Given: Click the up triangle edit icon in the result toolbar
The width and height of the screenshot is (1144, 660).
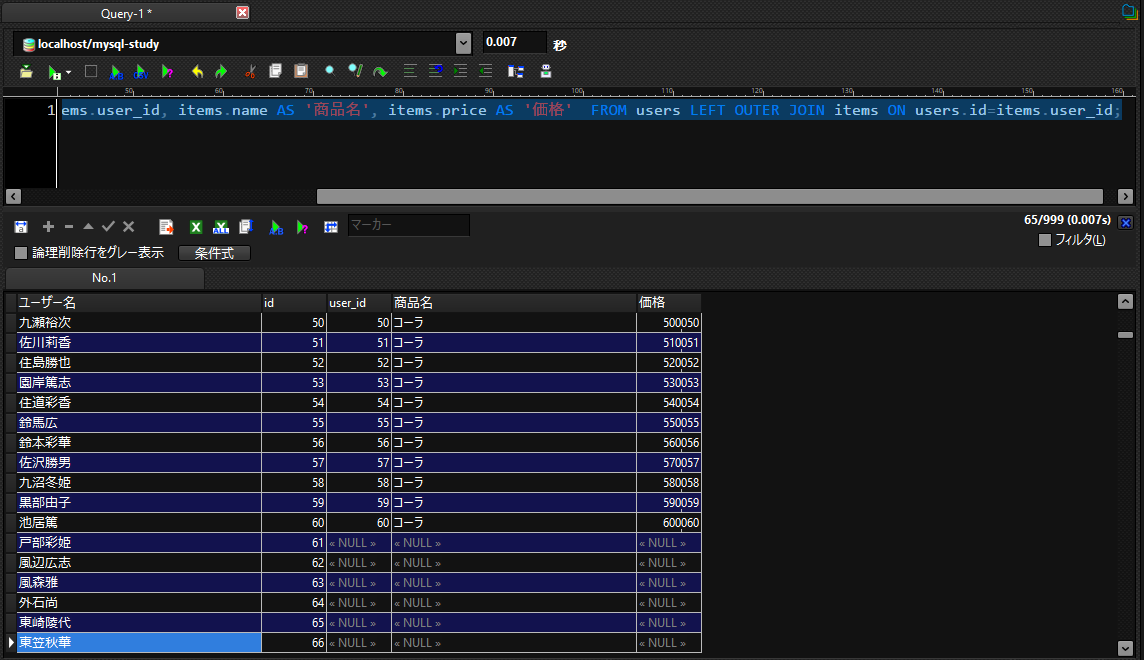Looking at the screenshot, I should pyautogui.click(x=88, y=227).
